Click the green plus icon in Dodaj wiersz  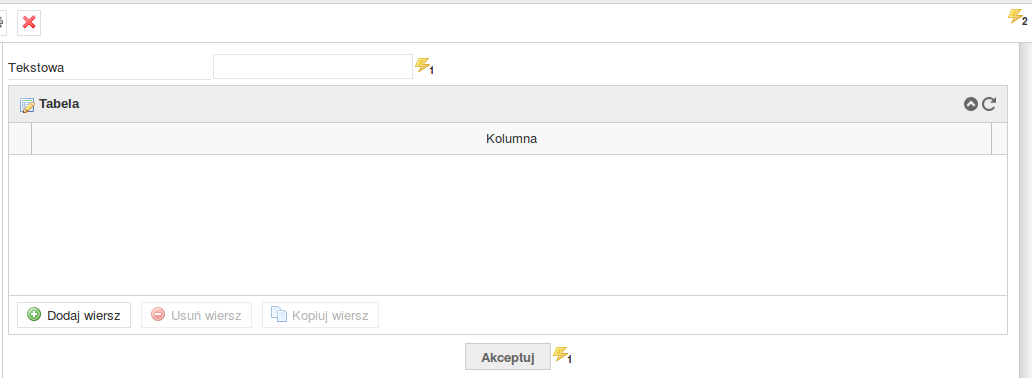click(x=34, y=315)
